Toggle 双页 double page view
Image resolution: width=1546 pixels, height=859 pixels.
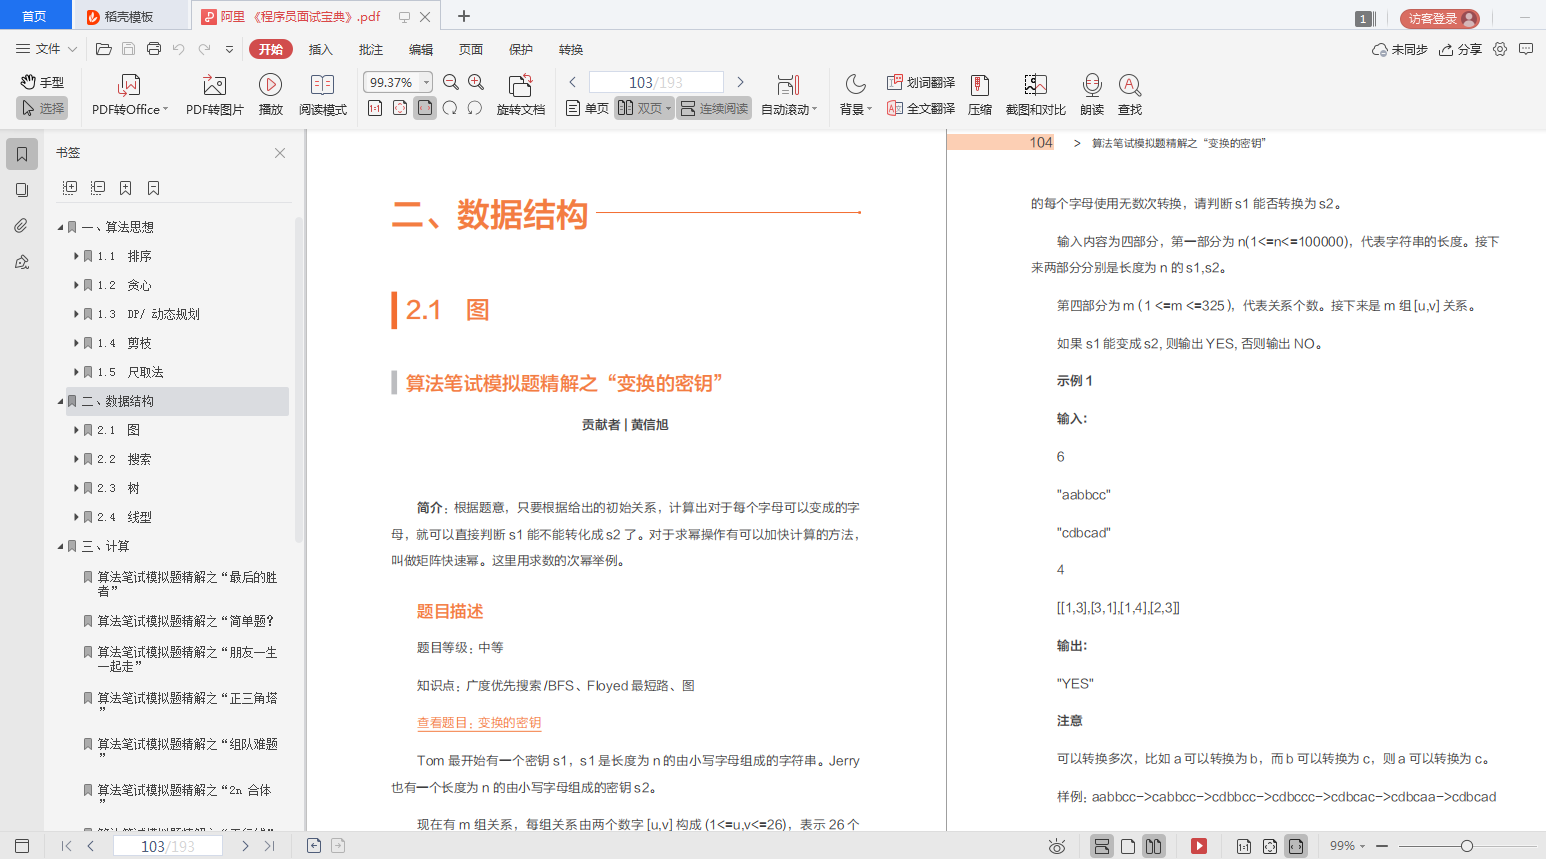[x=643, y=108]
